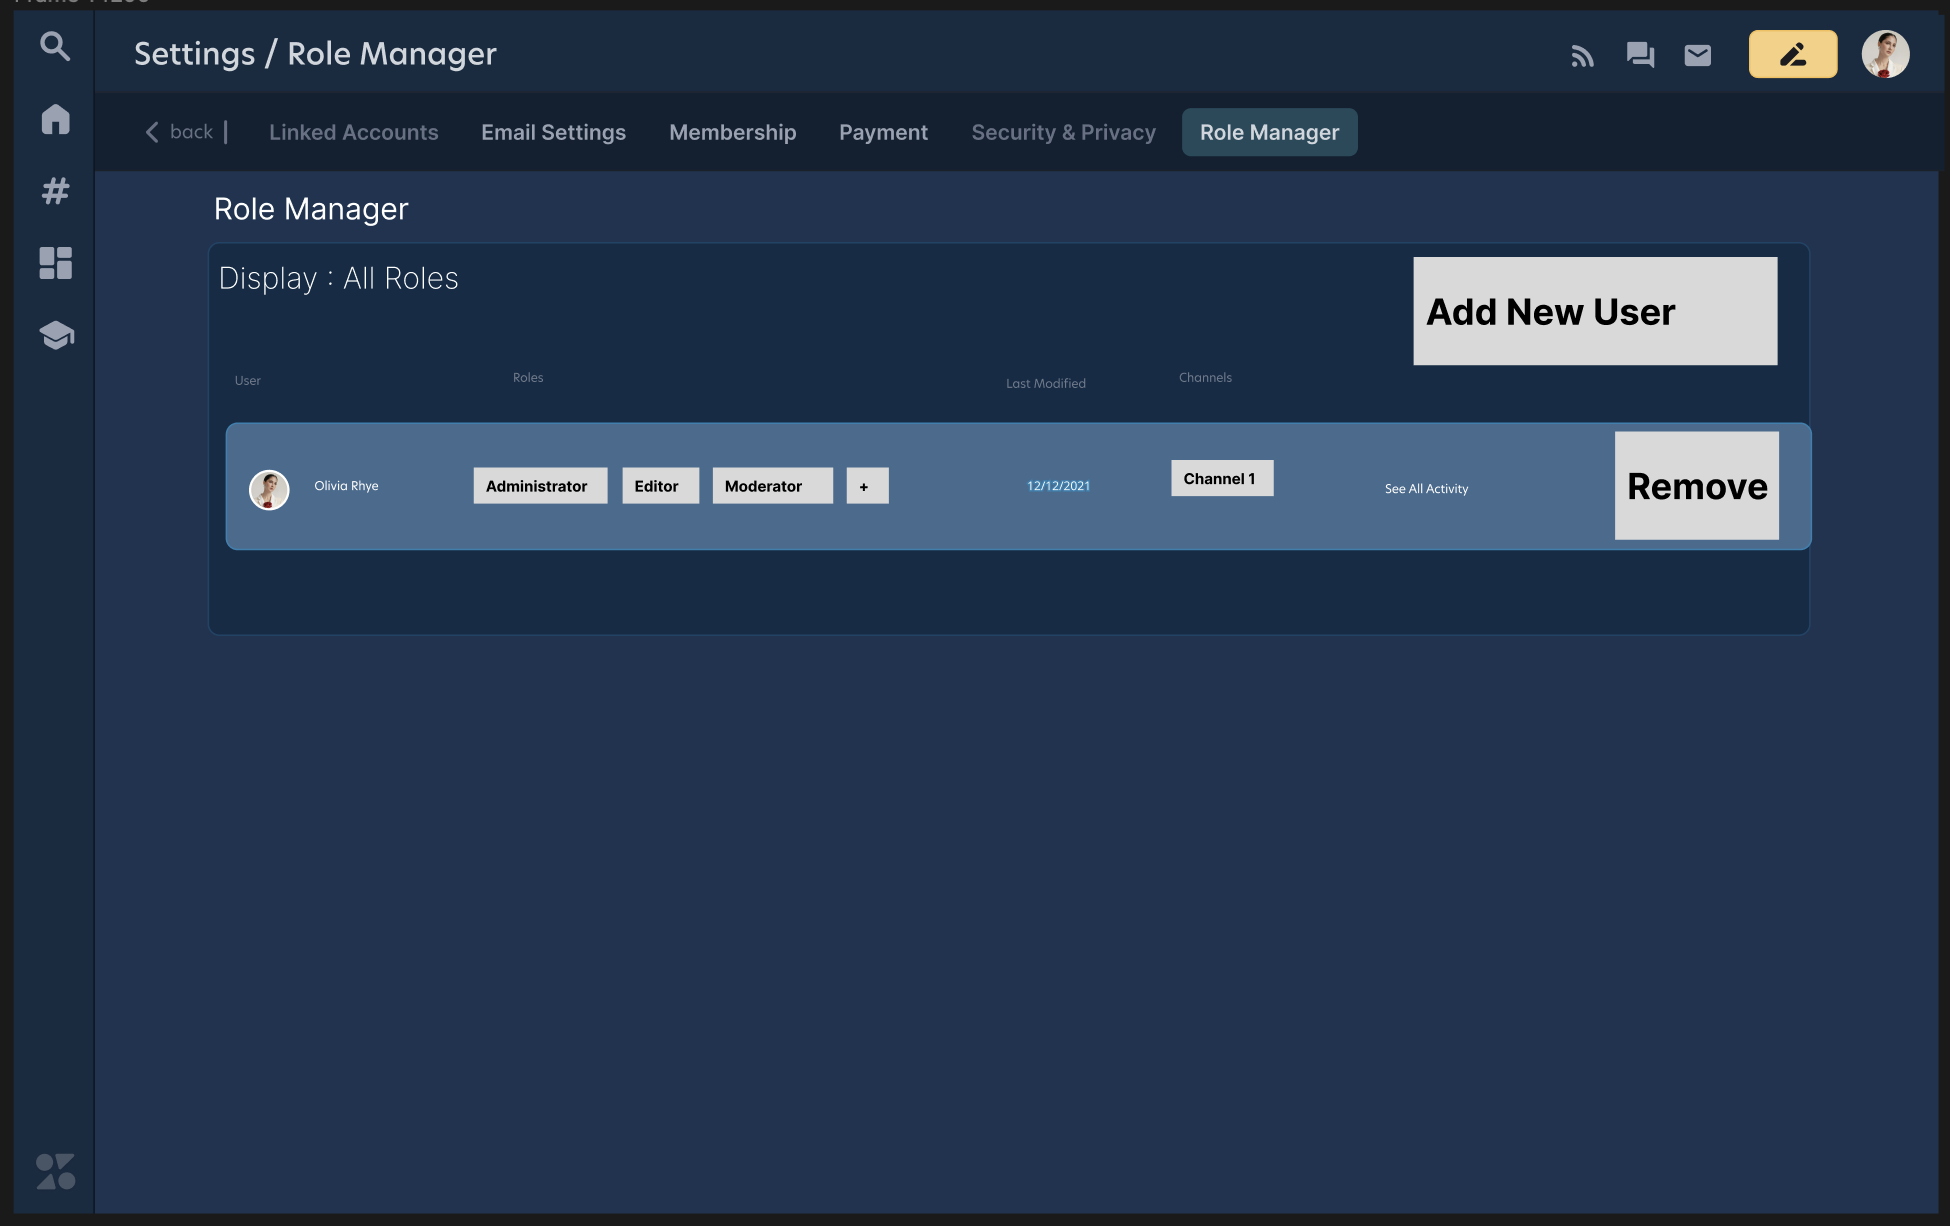Click the Add New User button
This screenshot has height=1226, width=1950.
pyautogui.click(x=1595, y=311)
